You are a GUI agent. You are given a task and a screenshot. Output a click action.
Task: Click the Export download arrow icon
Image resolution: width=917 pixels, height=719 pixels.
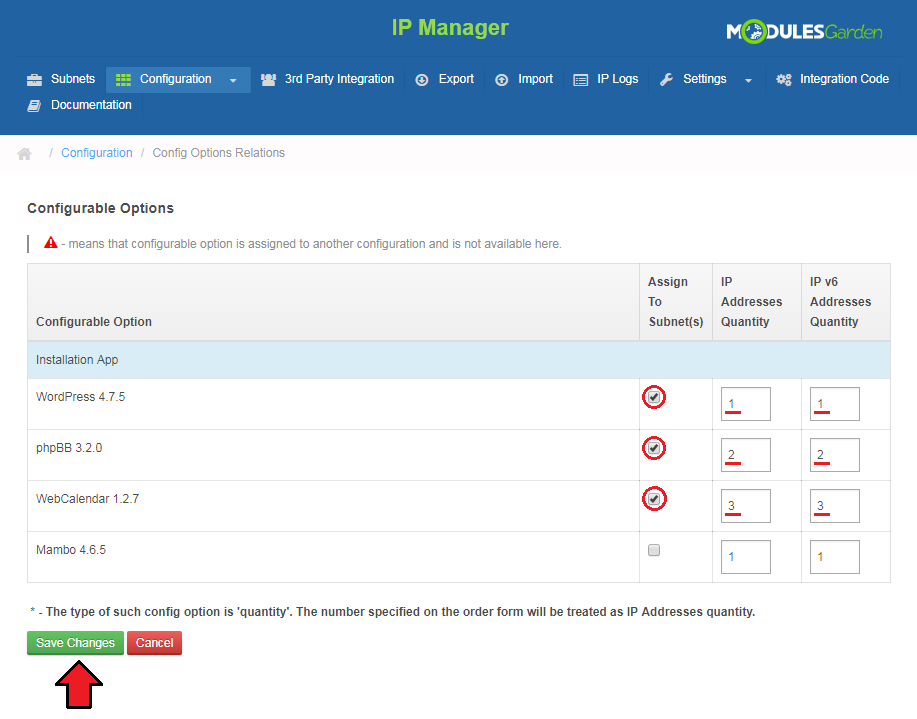coord(422,80)
